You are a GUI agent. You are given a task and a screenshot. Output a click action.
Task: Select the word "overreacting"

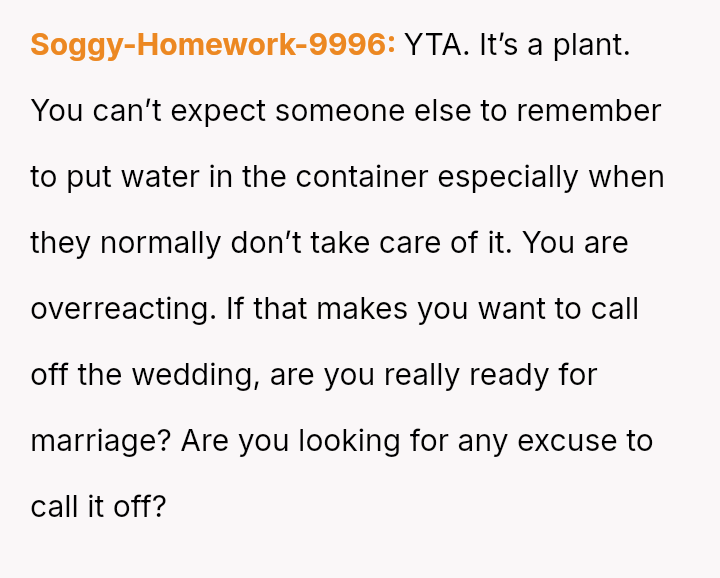[x=122, y=309]
